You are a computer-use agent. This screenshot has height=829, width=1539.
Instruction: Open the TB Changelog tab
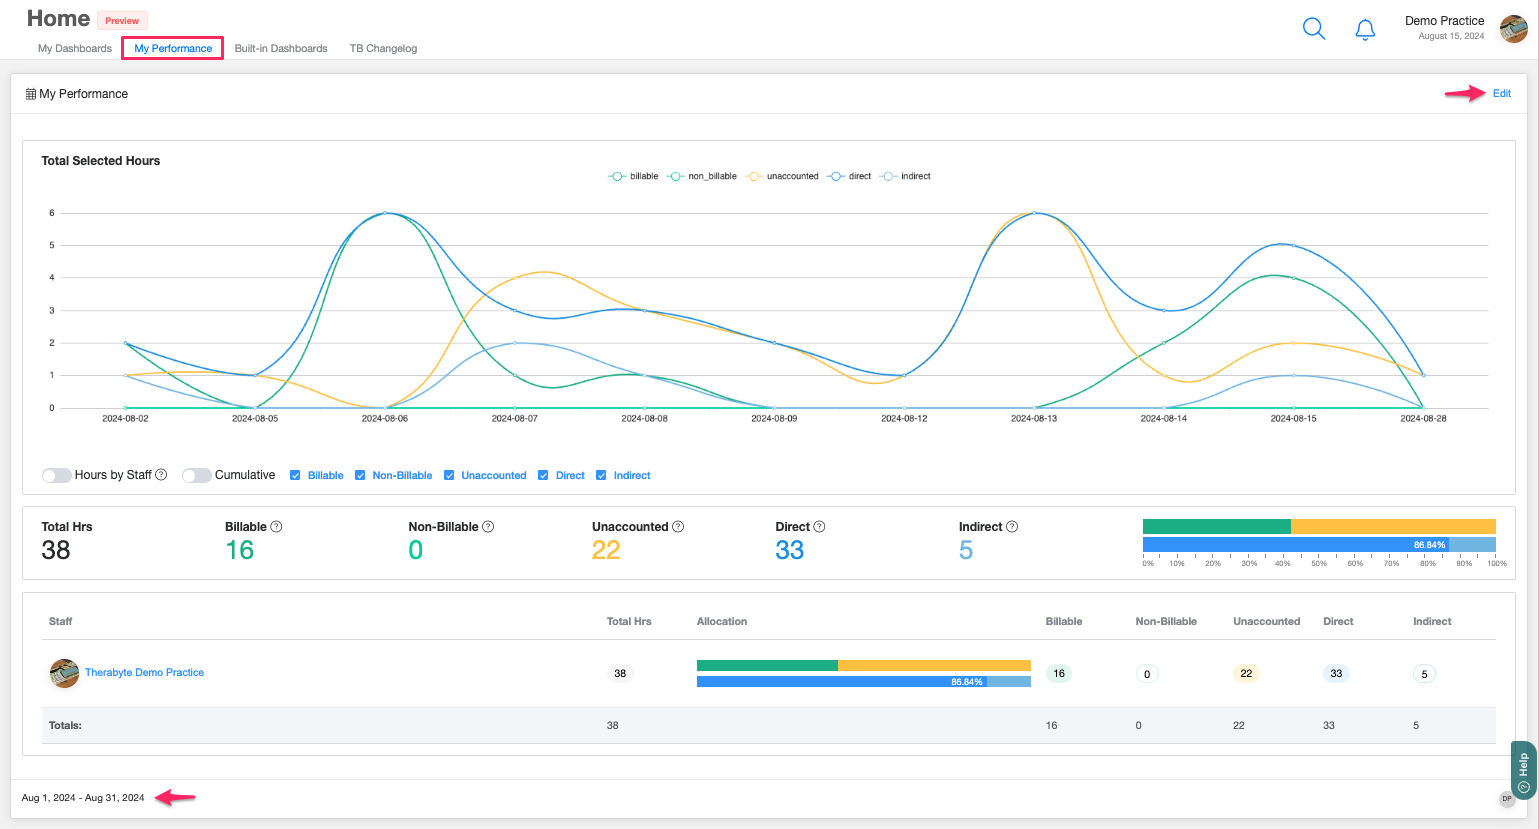pos(383,48)
